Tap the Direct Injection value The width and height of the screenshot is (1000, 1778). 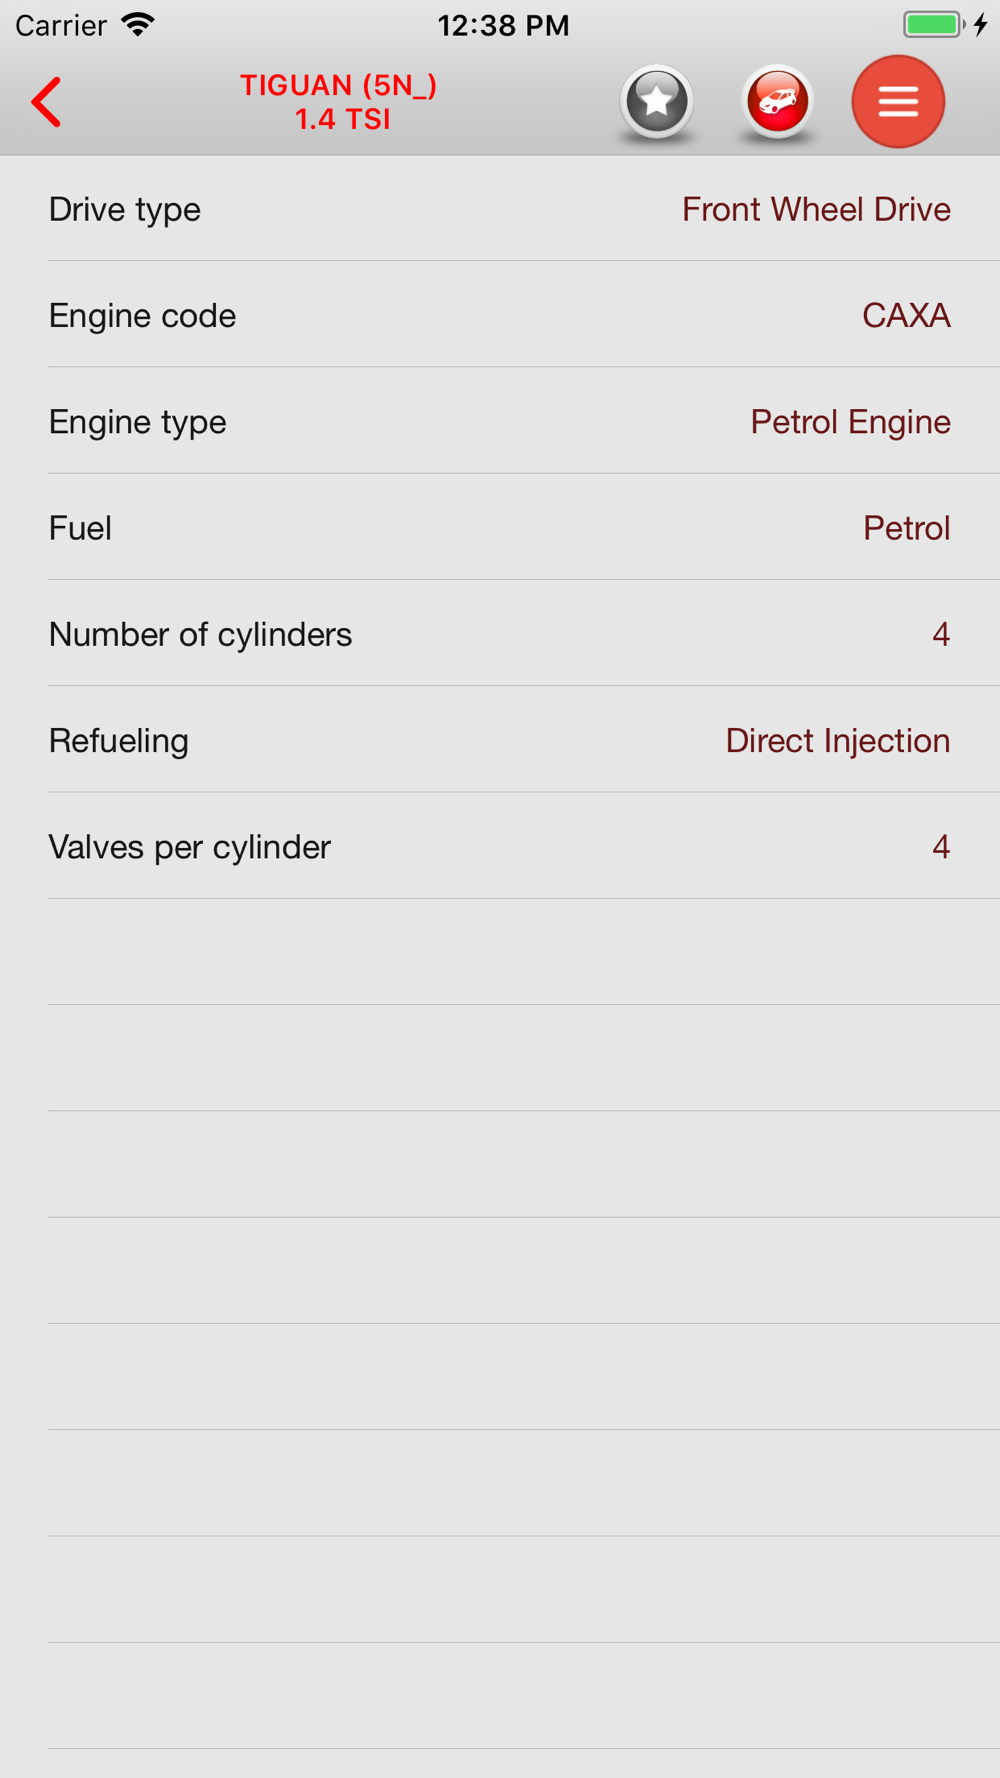[x=838, y=741]
